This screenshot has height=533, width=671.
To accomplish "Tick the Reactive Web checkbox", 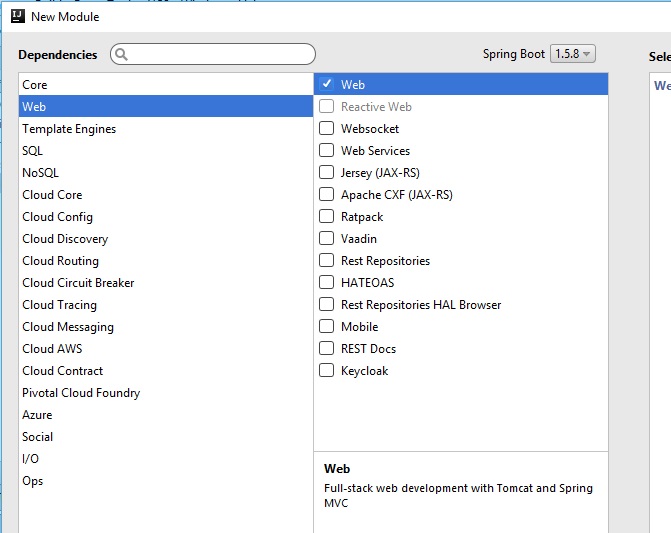I will [327, 106].
